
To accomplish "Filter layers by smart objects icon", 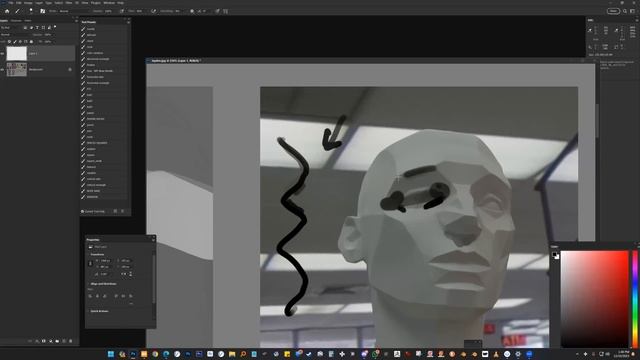I will [x=49, y=27].
